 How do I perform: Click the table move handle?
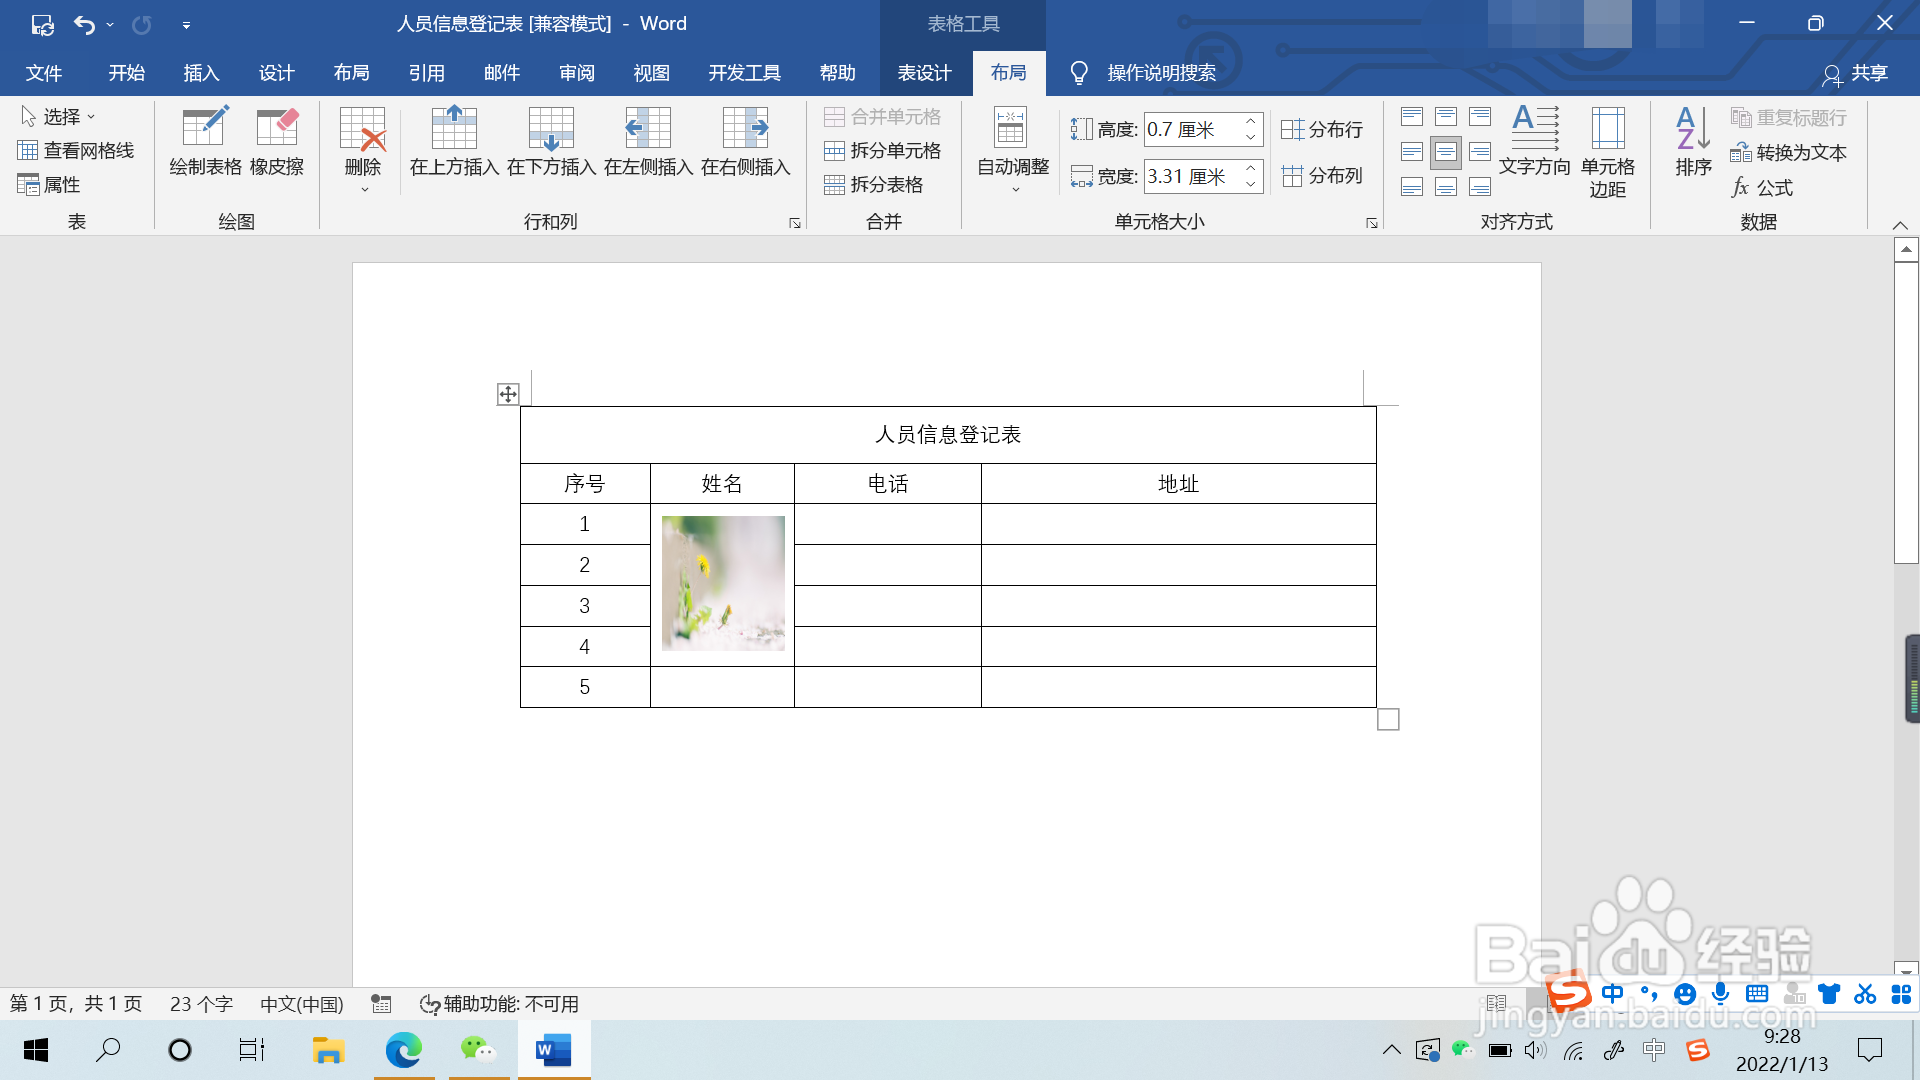(508, 394)
